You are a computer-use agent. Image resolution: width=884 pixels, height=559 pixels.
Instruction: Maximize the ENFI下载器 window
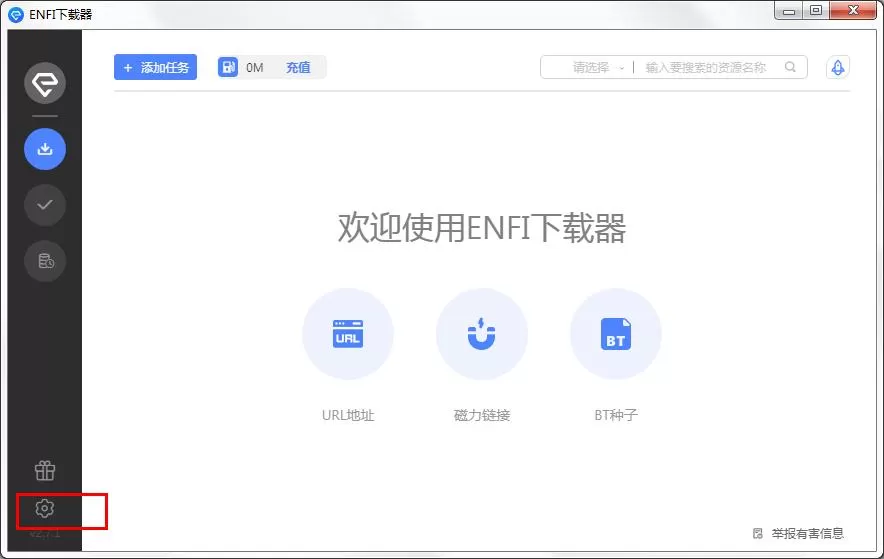coord(816,10)
